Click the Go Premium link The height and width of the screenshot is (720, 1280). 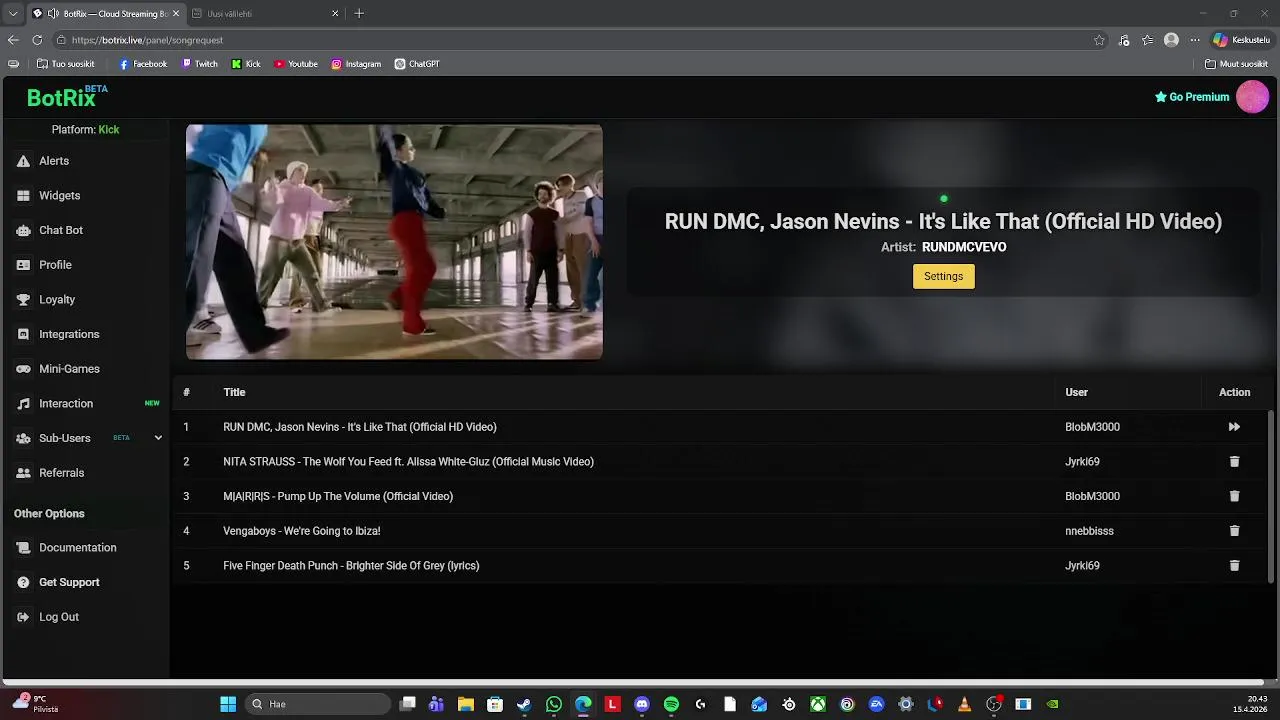click(x=1192, y=97)
